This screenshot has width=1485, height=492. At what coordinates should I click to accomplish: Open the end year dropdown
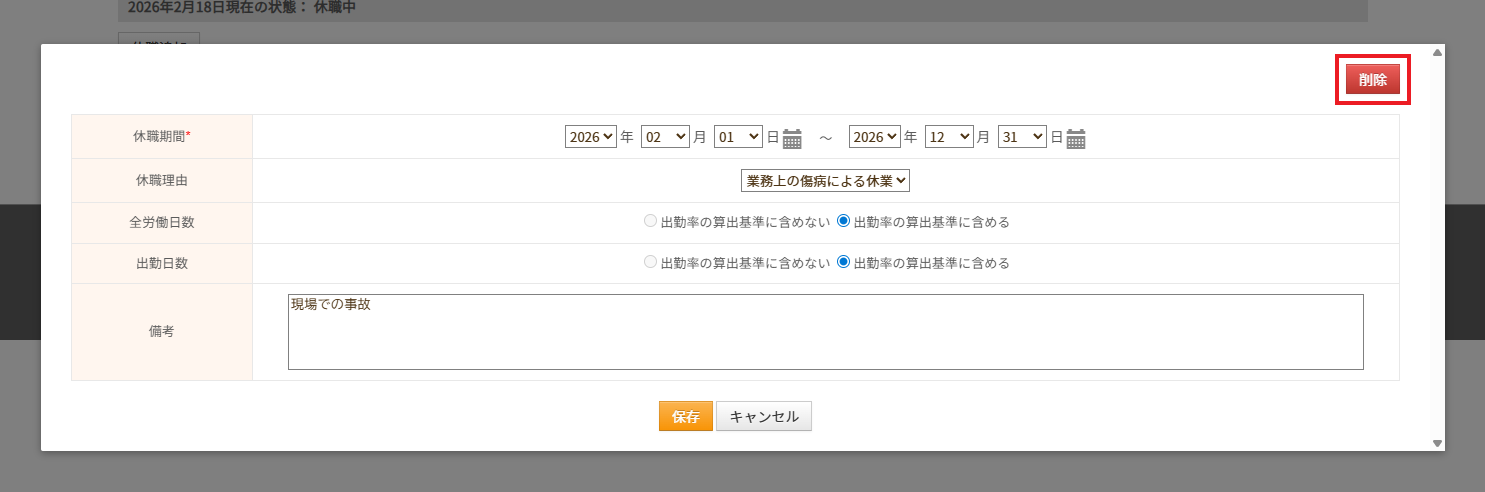click(x=874, y=137)
